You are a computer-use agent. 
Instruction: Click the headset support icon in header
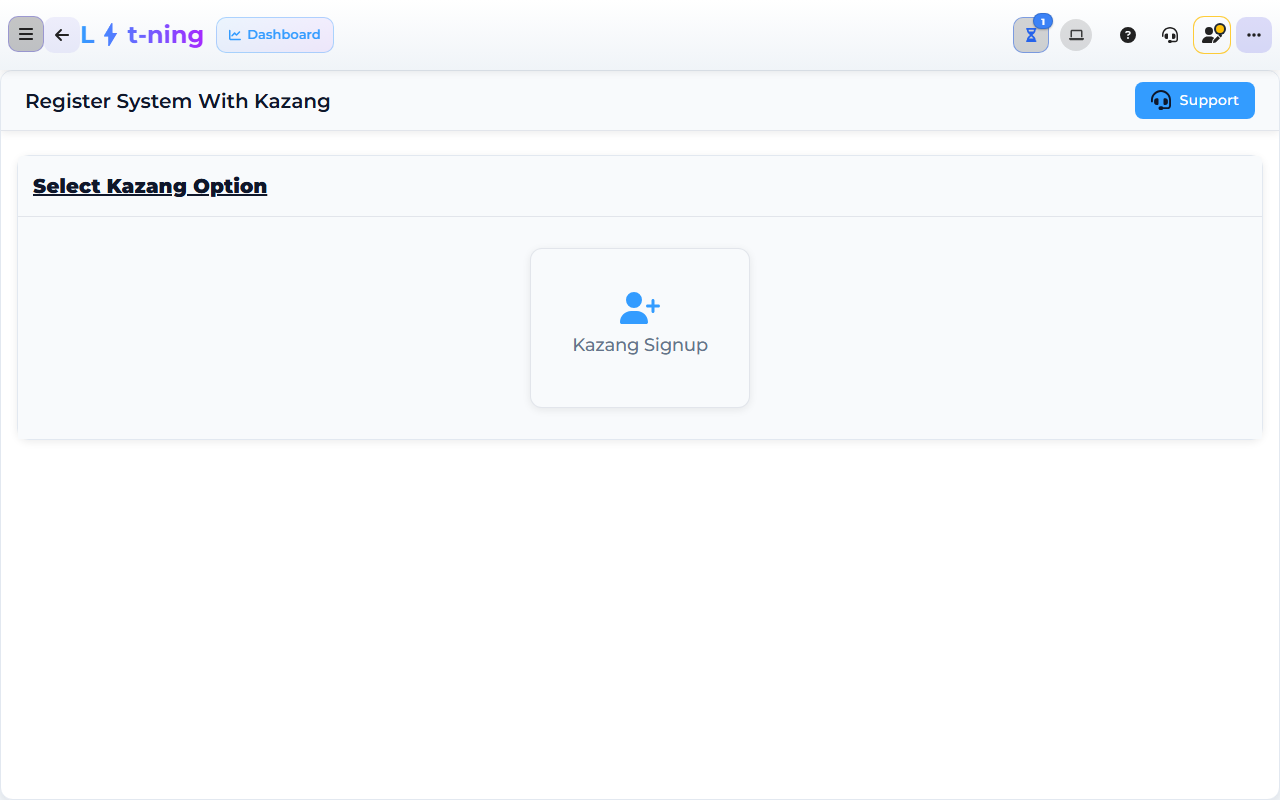pos(1170,35)
